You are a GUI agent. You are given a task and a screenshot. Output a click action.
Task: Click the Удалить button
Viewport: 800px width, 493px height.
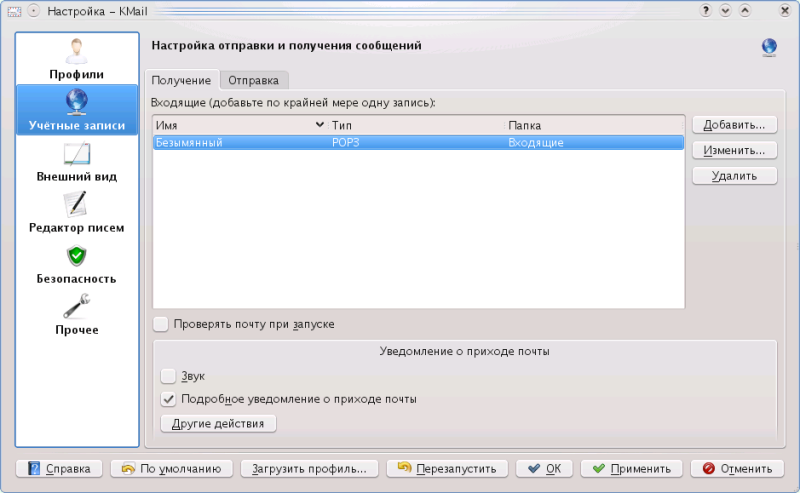point(734,176)
